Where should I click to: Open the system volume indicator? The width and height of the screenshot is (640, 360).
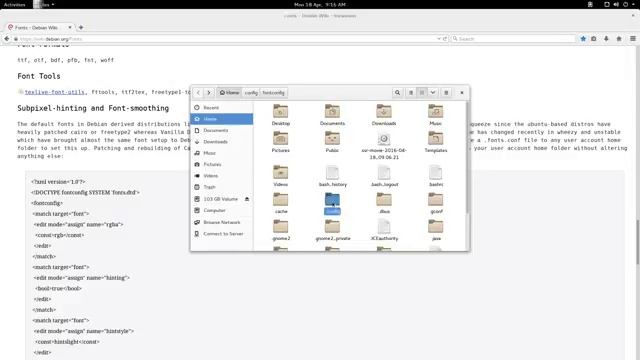tap(616, 4)
